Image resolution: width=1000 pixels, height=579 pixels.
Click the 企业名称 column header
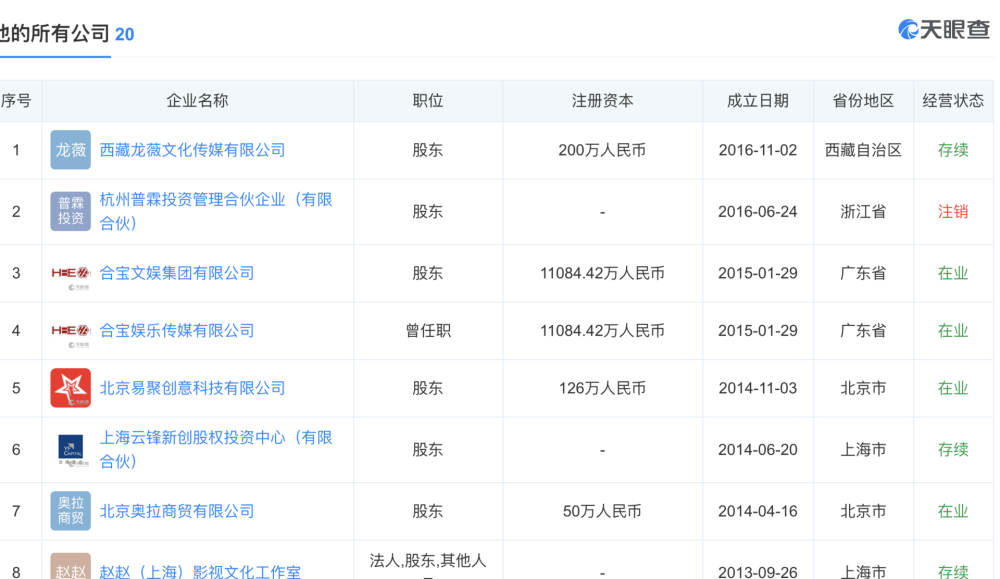pyautogui.click(x=197, y=100)
